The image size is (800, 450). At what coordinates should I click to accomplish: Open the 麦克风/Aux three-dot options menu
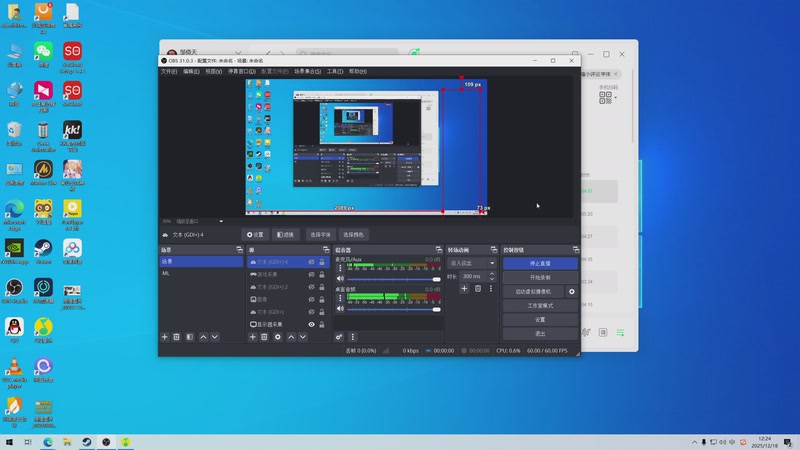(340, 268)
